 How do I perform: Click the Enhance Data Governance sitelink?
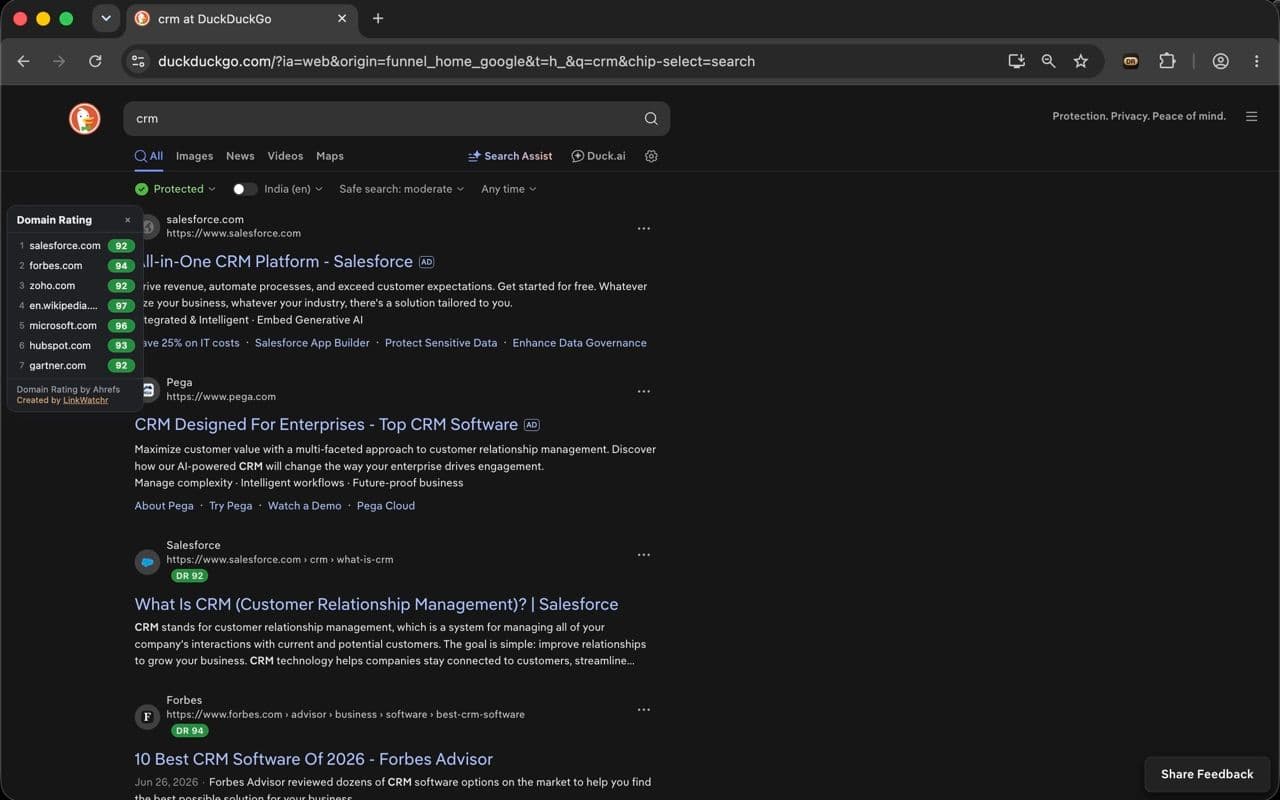click(580, 343)
